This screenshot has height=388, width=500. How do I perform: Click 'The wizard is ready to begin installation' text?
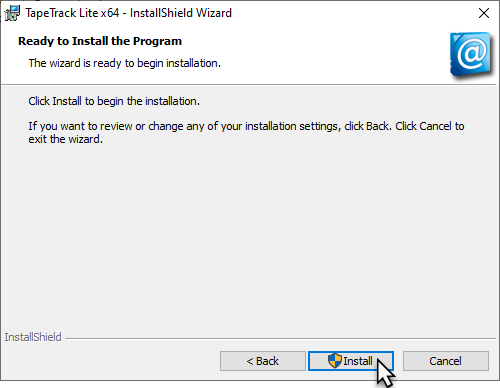click(x=125, y=63)
